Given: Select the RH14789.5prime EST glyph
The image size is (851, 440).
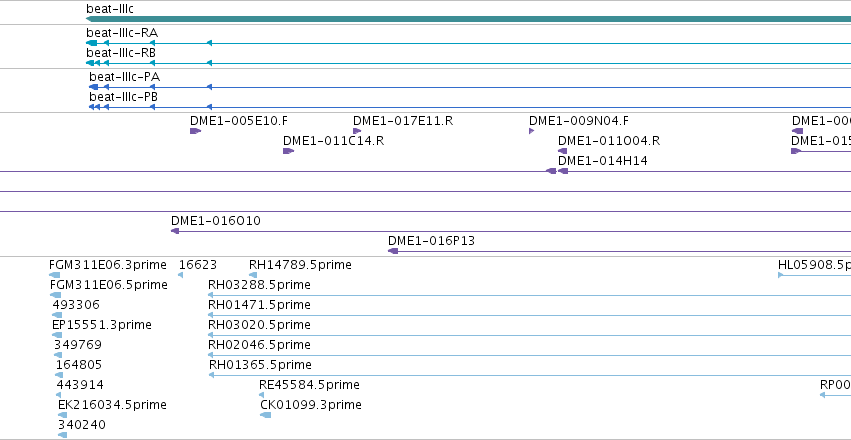Looking at the screenshot, I should (x=253, y=275).
